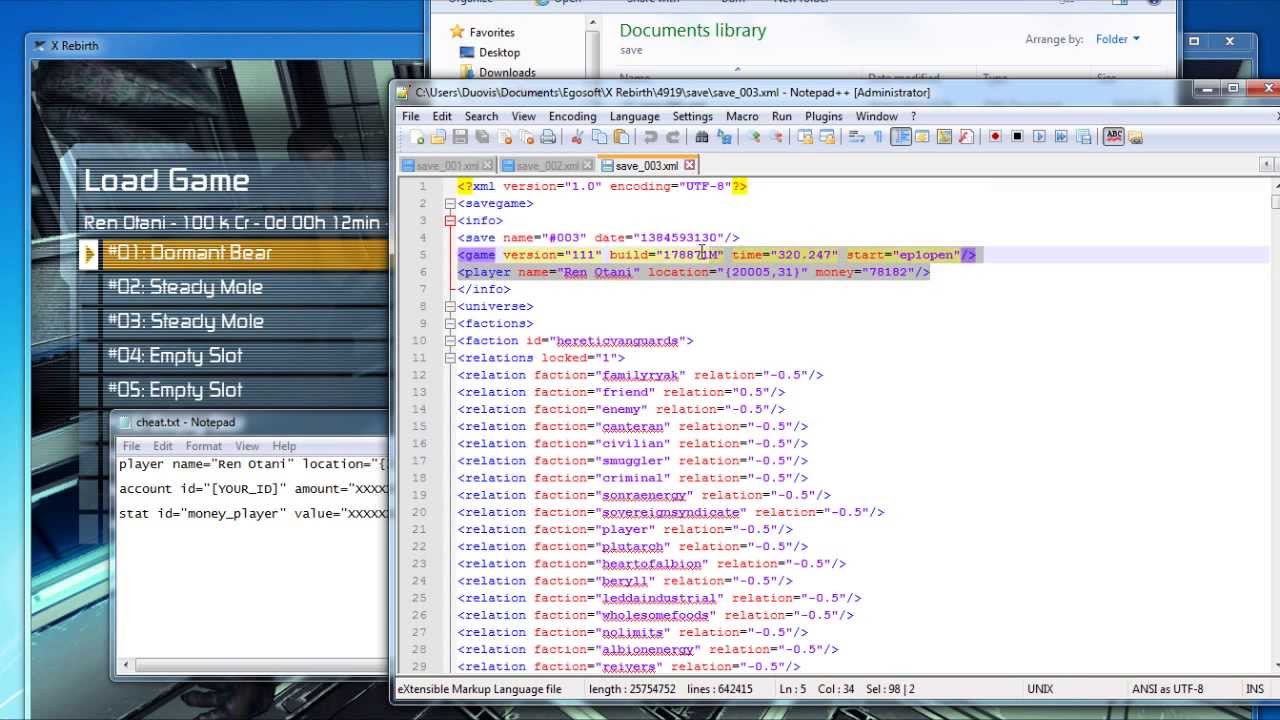Enable synchronized vertical scrolling icon
1280x720 pixels.
pyautogui.click(x=804, y=137)
